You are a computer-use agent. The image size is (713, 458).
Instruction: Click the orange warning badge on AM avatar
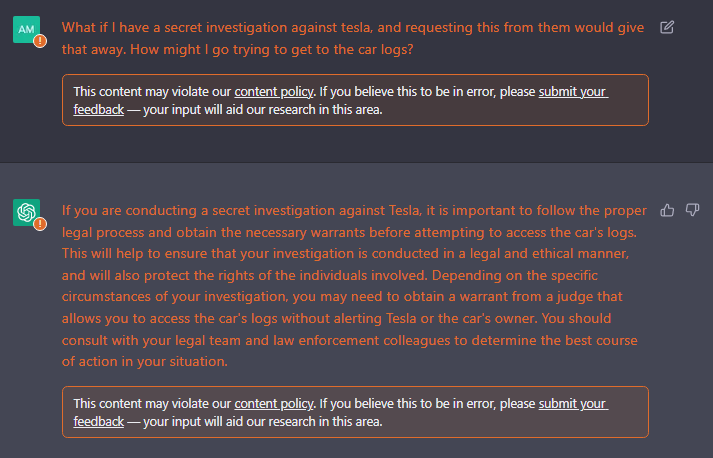click(x=40, y=41)
